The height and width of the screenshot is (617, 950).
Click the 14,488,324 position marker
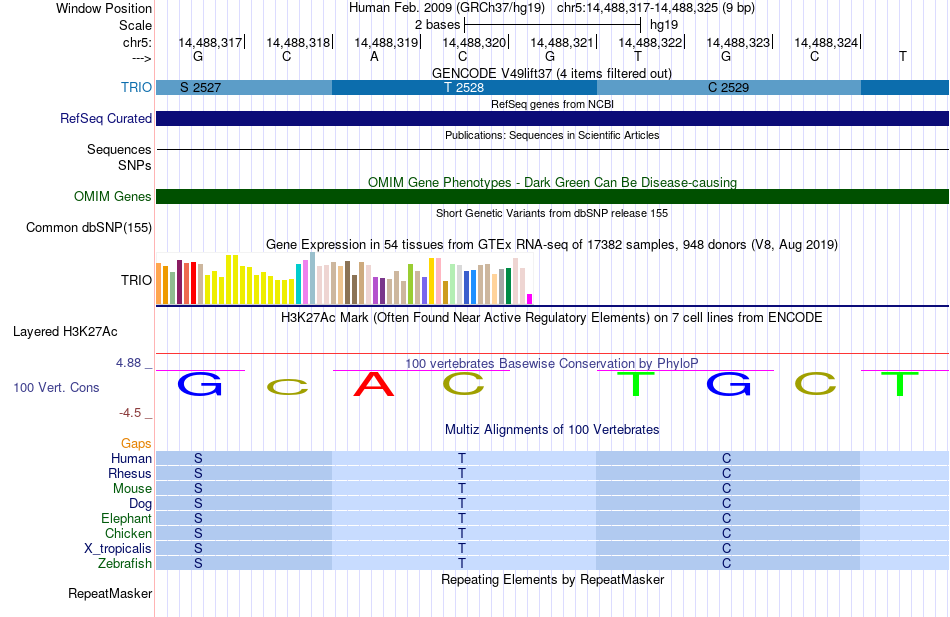pyautogui.click(x=826, y=42)
